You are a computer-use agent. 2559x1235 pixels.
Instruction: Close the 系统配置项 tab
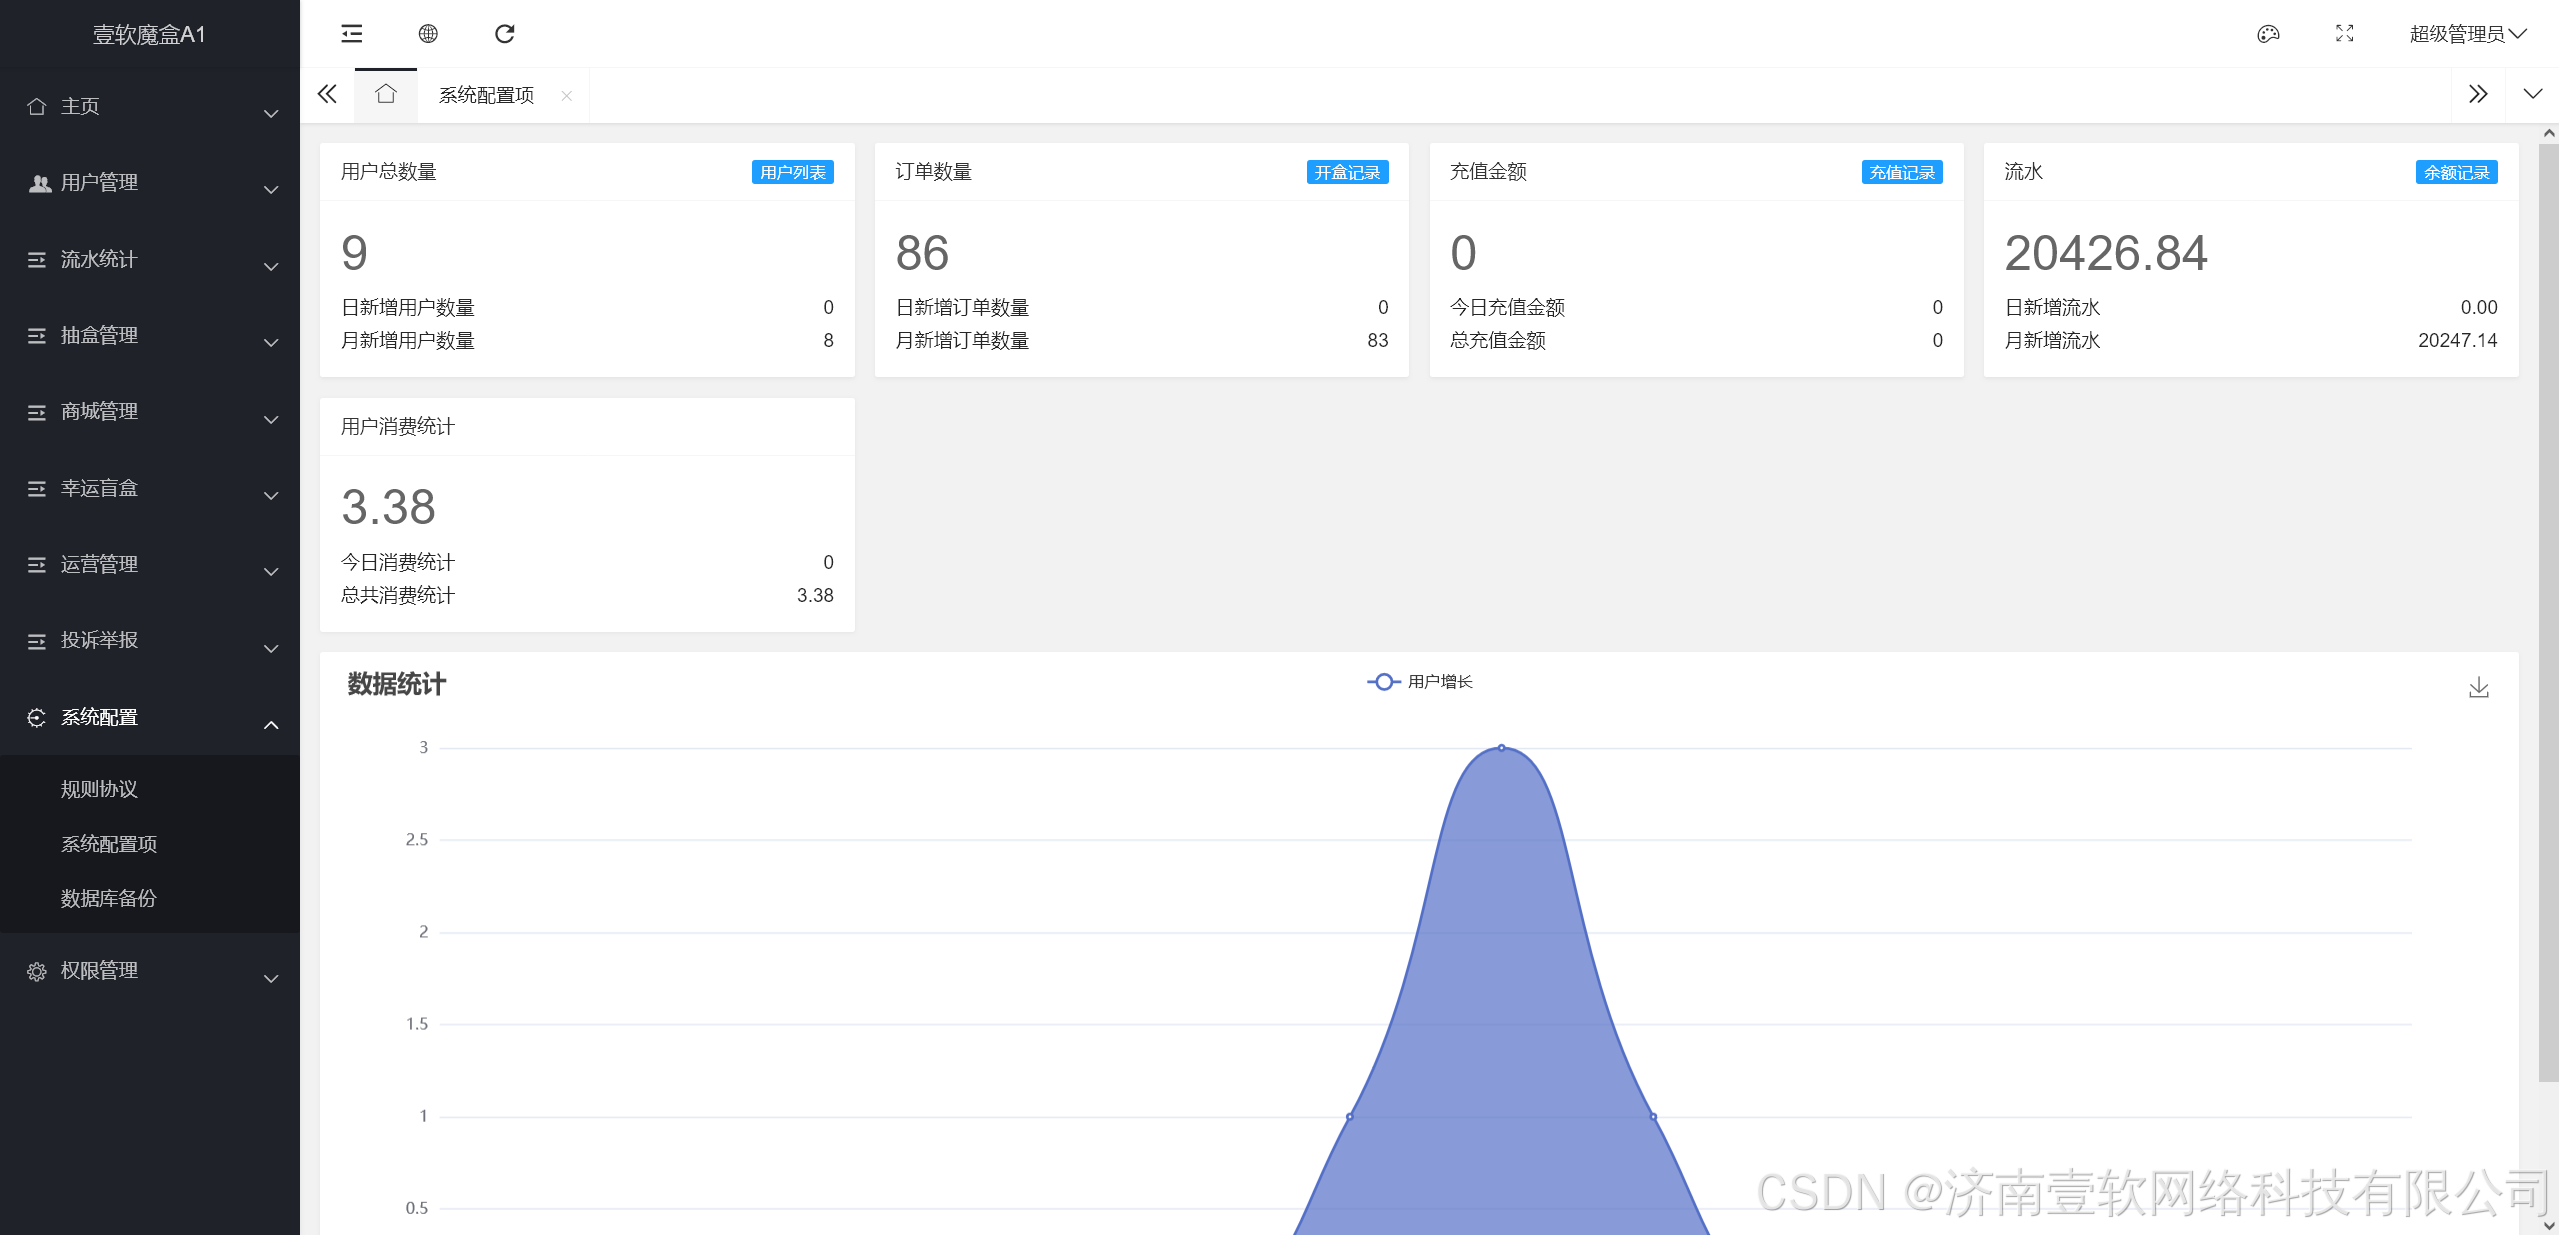point(567,96)
